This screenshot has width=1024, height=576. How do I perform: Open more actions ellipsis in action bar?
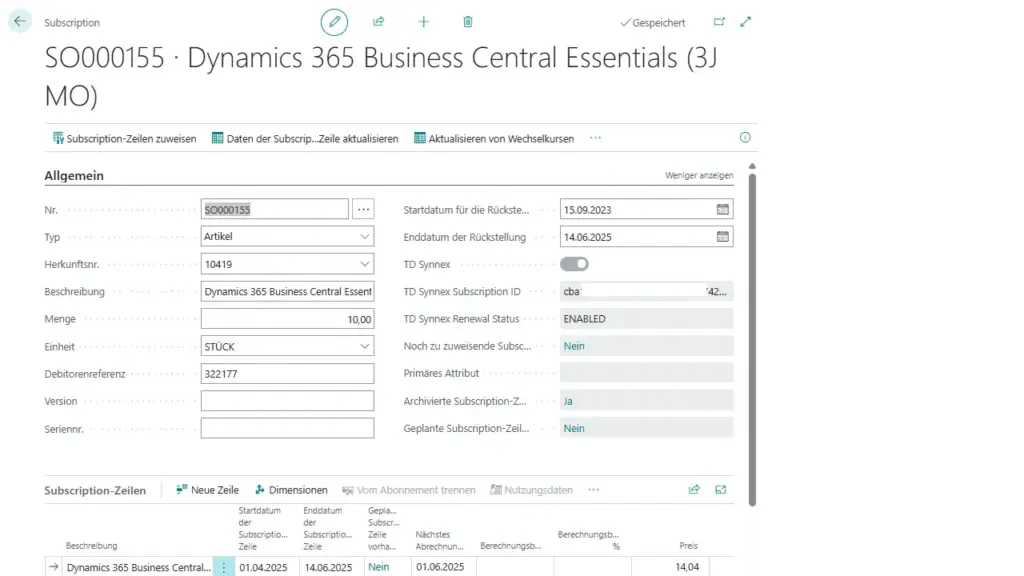tap(595, 138)
